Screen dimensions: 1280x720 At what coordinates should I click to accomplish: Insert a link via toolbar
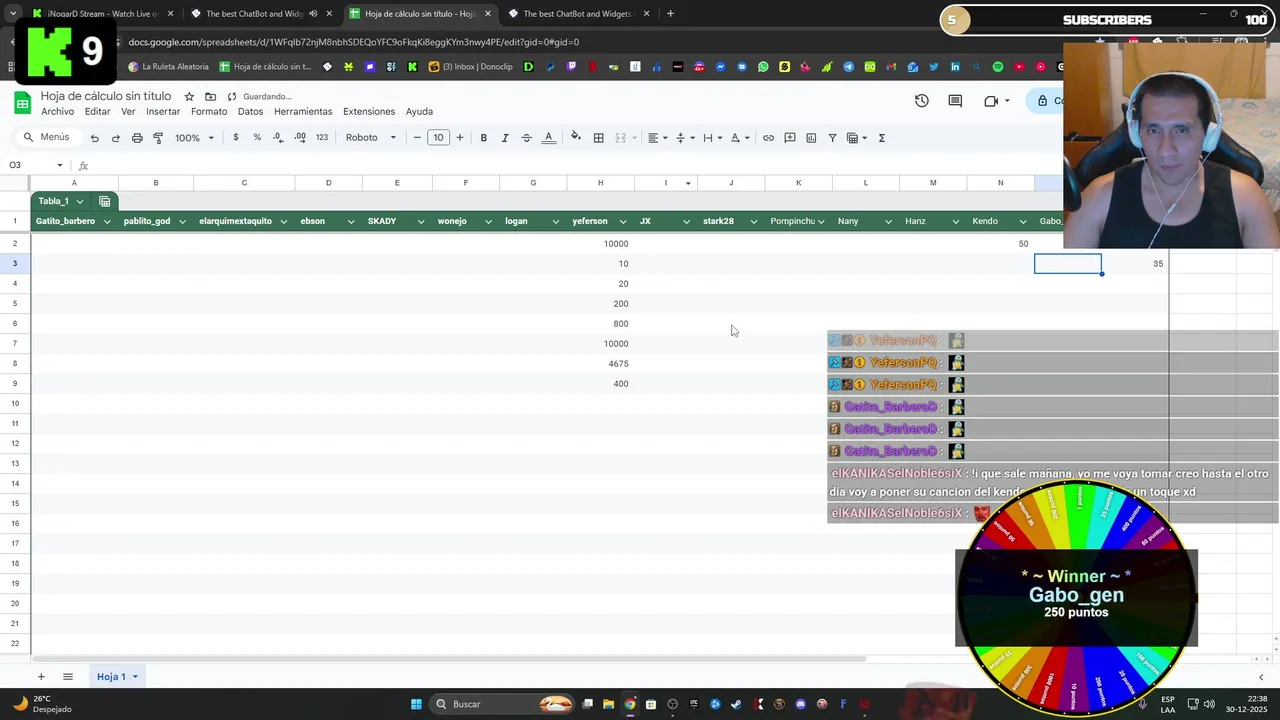click(x=768, y=138)
